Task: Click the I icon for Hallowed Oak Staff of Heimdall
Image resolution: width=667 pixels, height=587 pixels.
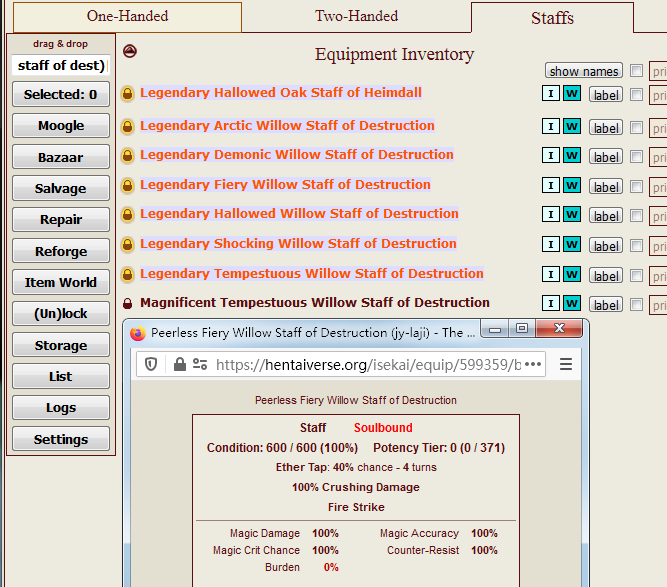Action: point(551,93)
